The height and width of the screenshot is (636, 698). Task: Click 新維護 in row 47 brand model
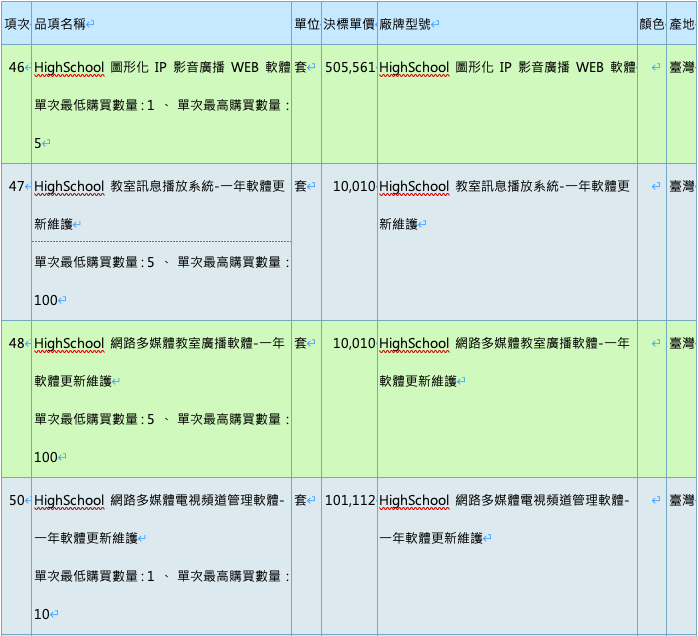coord(398,224)
